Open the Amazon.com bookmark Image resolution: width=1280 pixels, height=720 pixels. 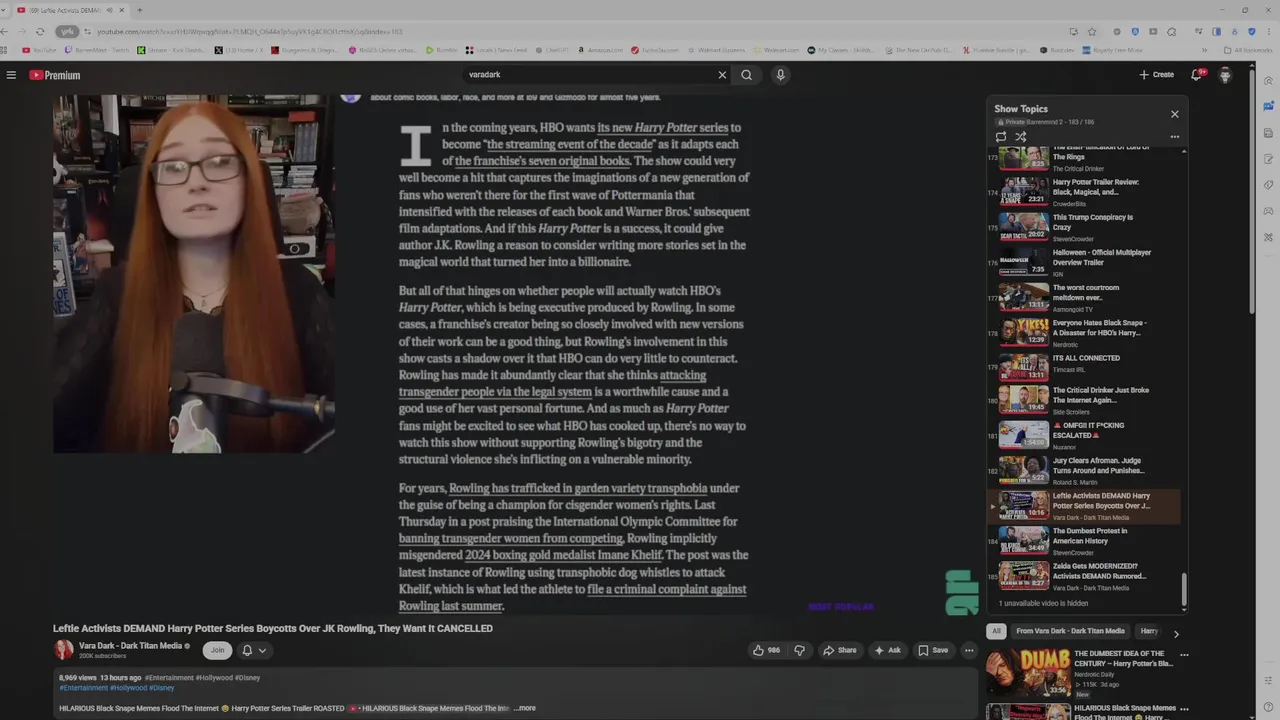[x=600, y=50]
